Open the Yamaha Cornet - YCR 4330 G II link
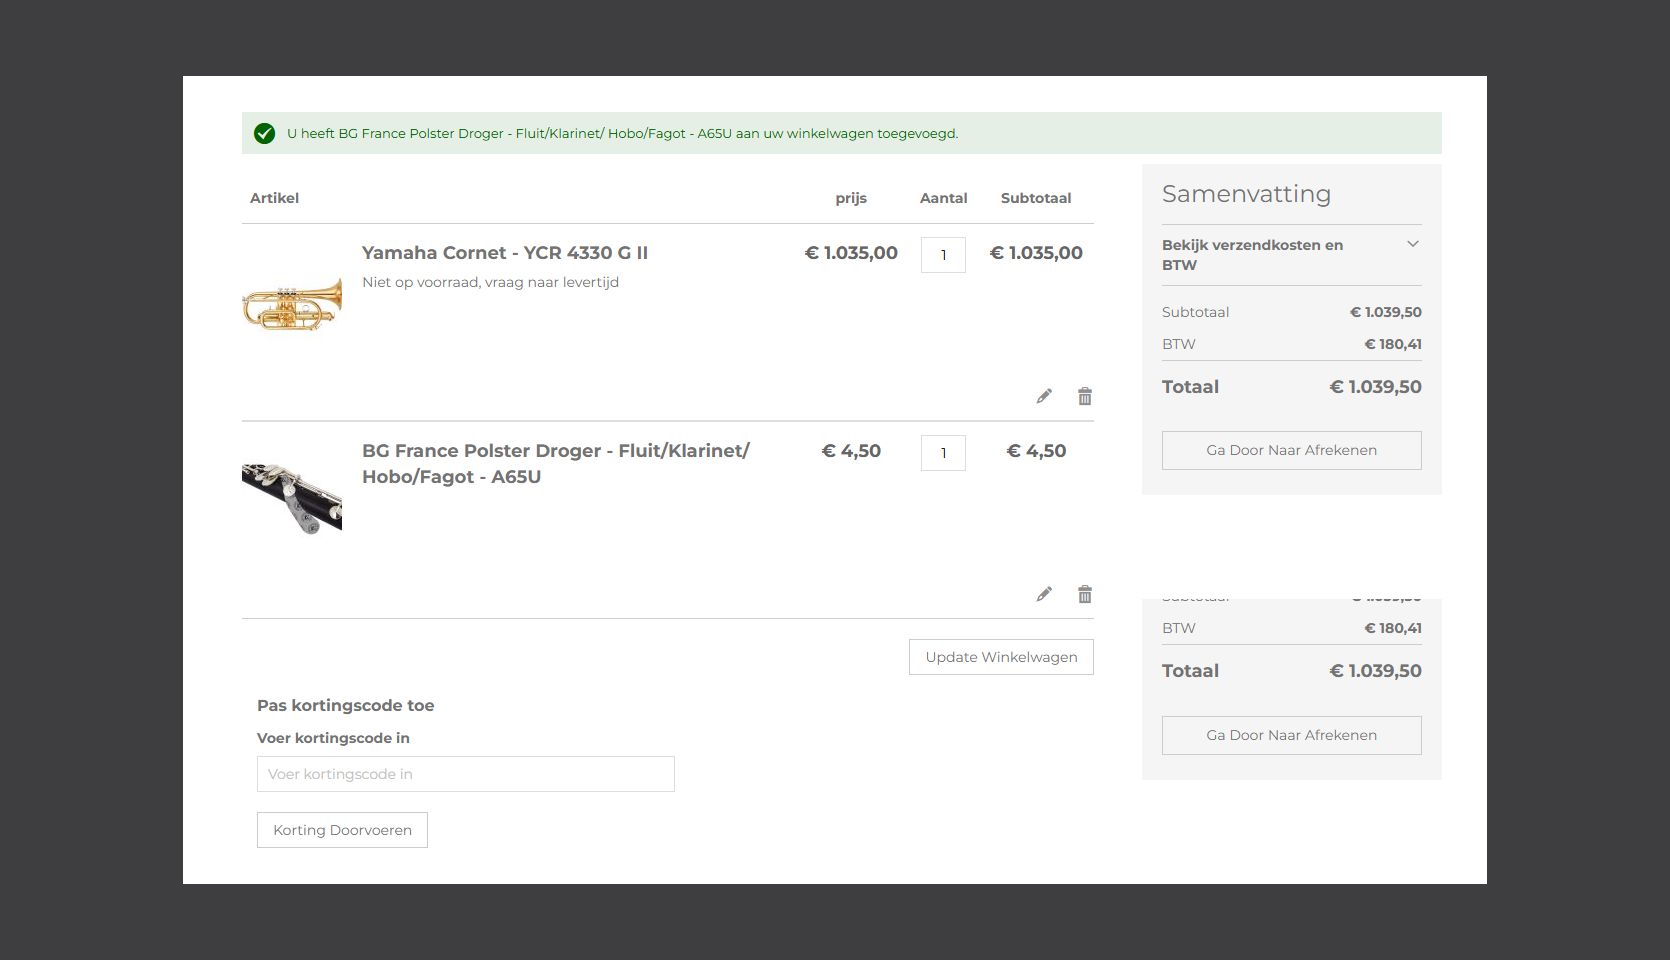 pos(505,253)
